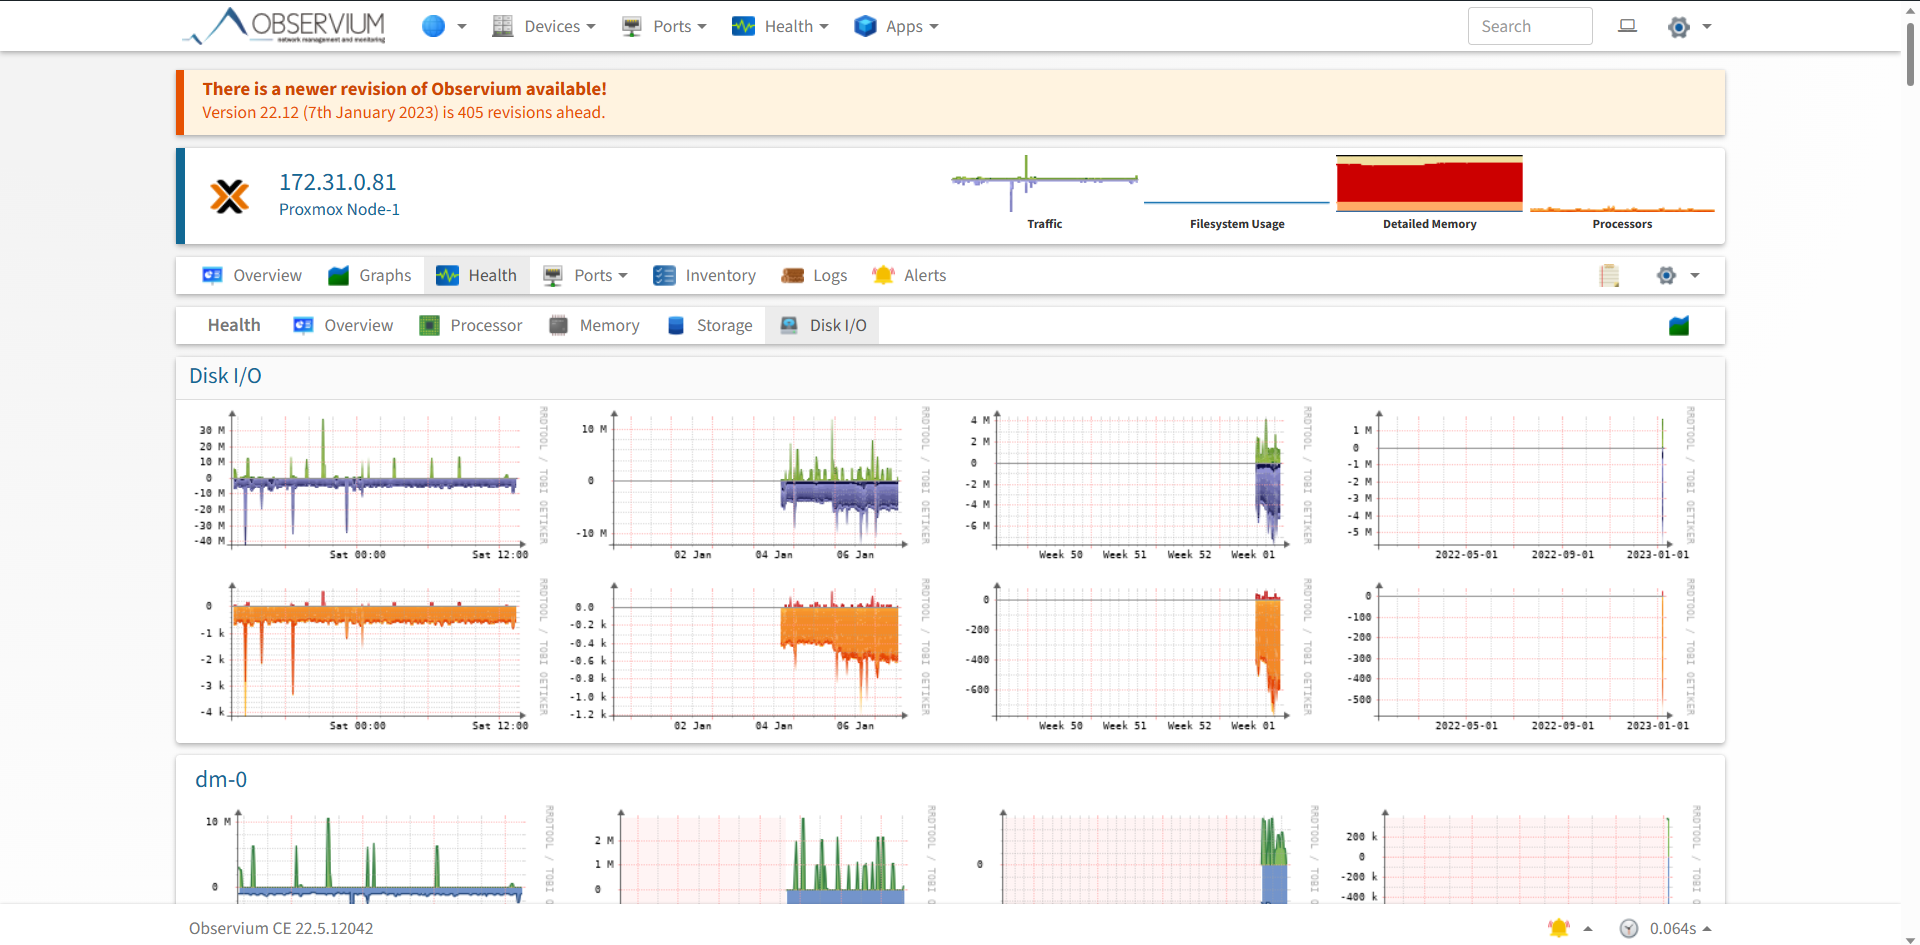This screenshot has height=945, width=1920.
Task: Toggle graphs view icon in Health bar
Action: click(1679, 326)
